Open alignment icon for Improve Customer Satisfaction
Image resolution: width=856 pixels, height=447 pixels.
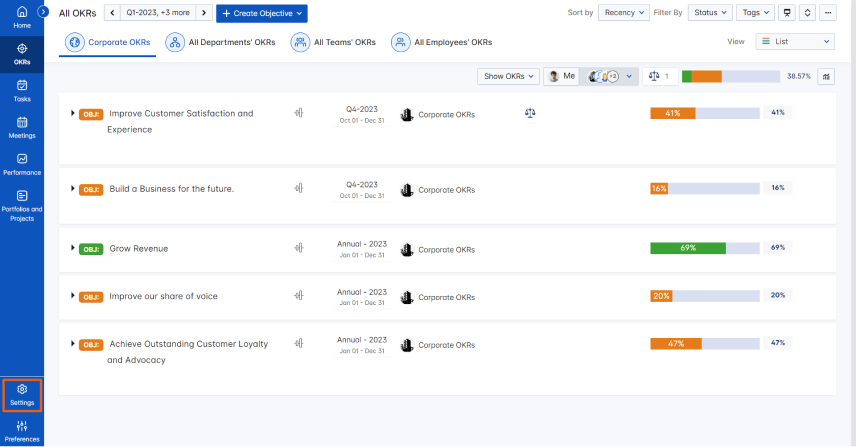click(x=299, y=113)
